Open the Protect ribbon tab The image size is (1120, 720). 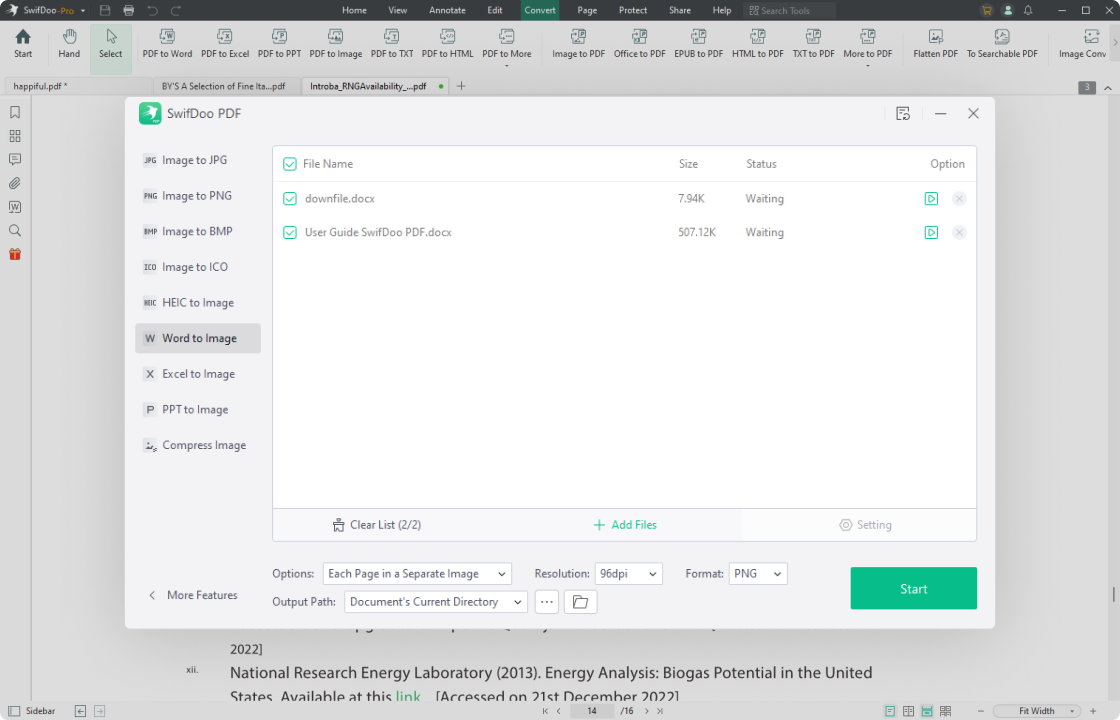pyautogui.click(x=632, y=10)
